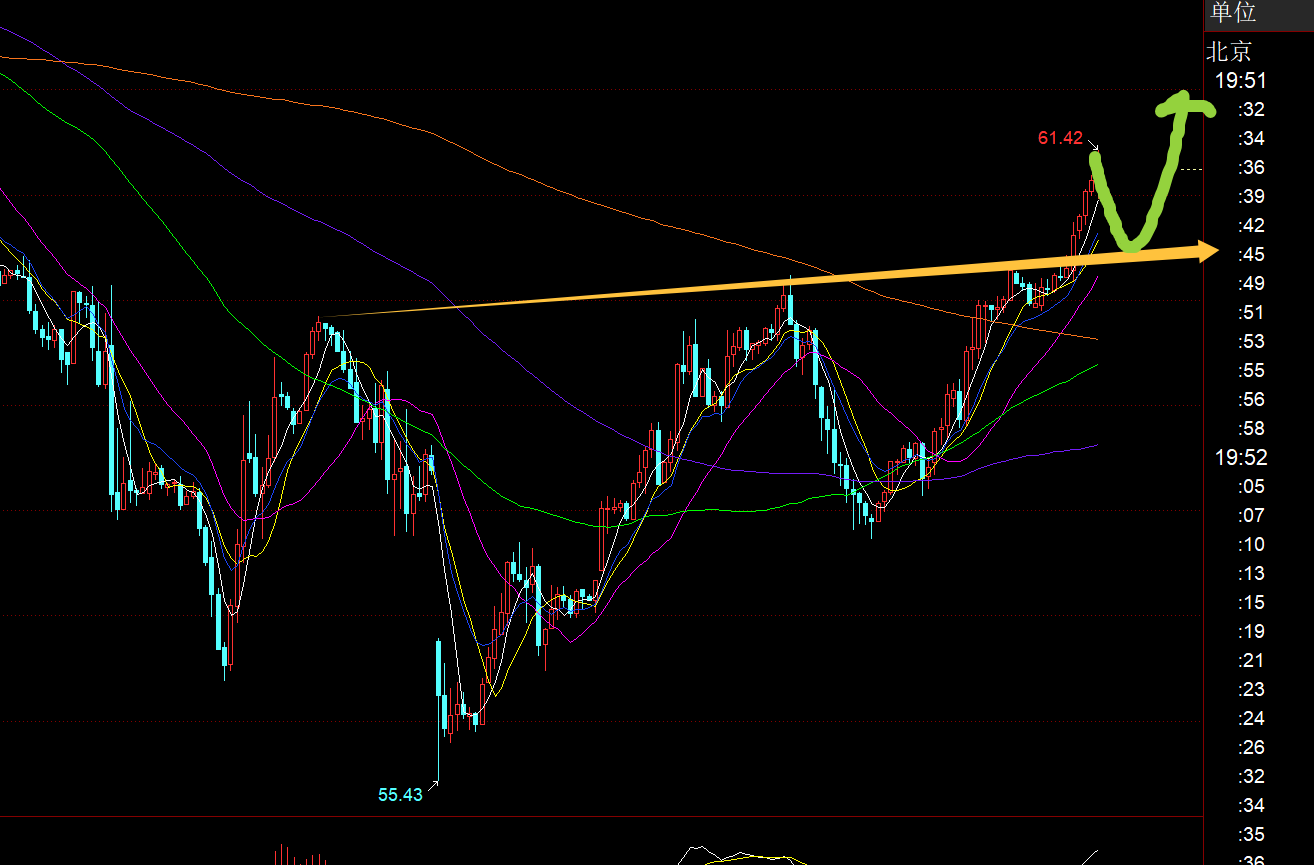Click the 单位 column header
Screen dimensions: 1314x865
[1233, 13]
